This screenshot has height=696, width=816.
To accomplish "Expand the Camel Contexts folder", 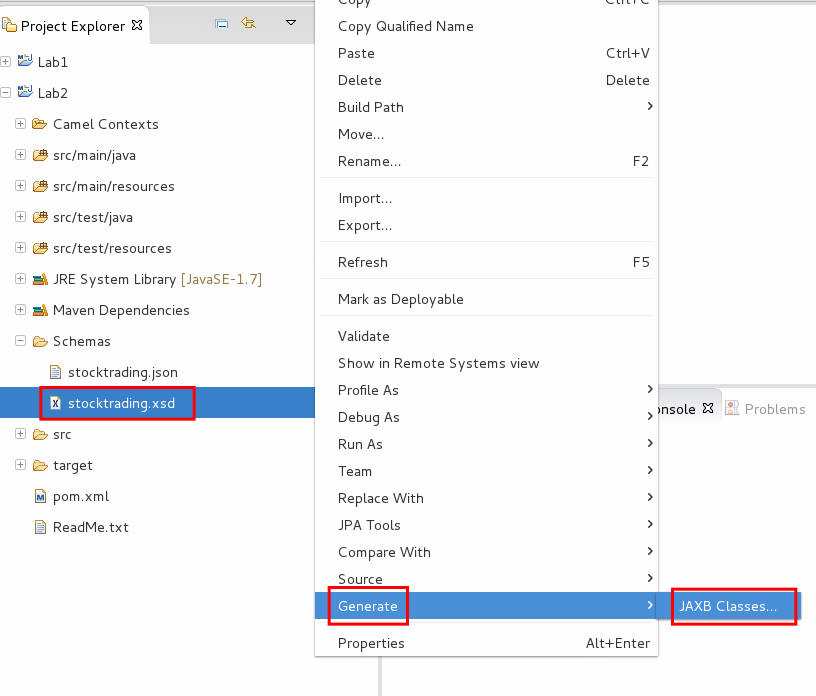I will (20, 124).
